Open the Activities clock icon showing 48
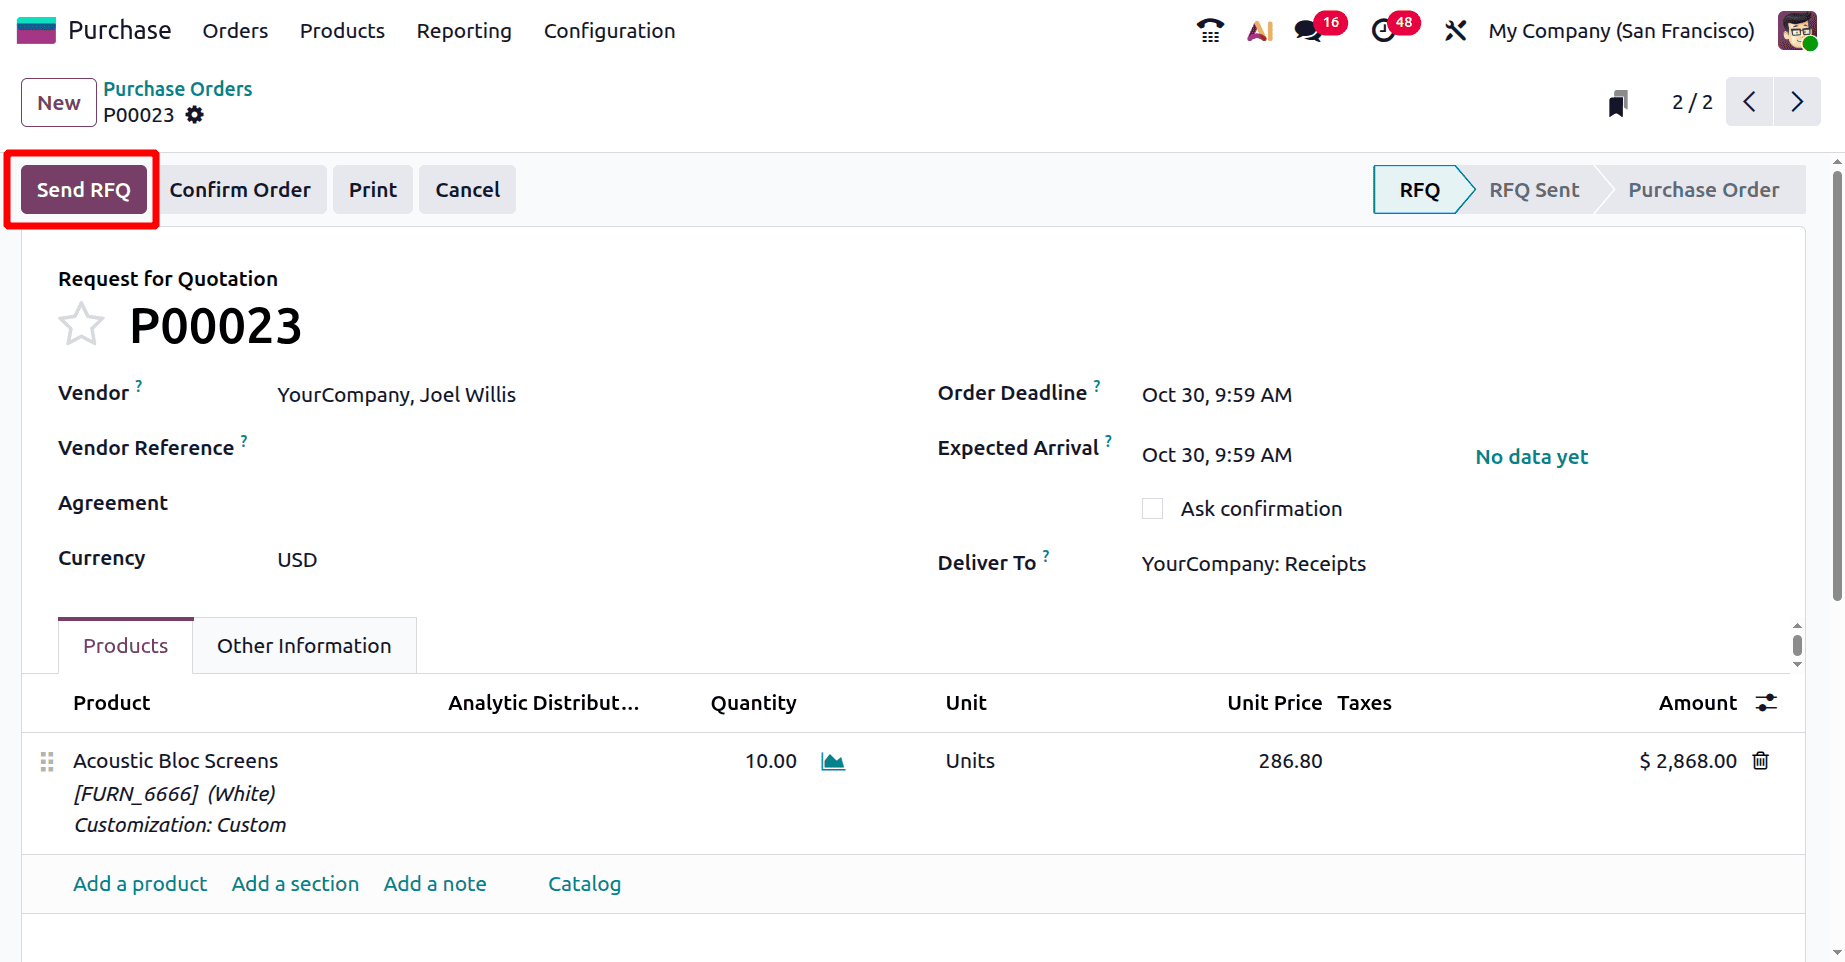 (1385, 30)
